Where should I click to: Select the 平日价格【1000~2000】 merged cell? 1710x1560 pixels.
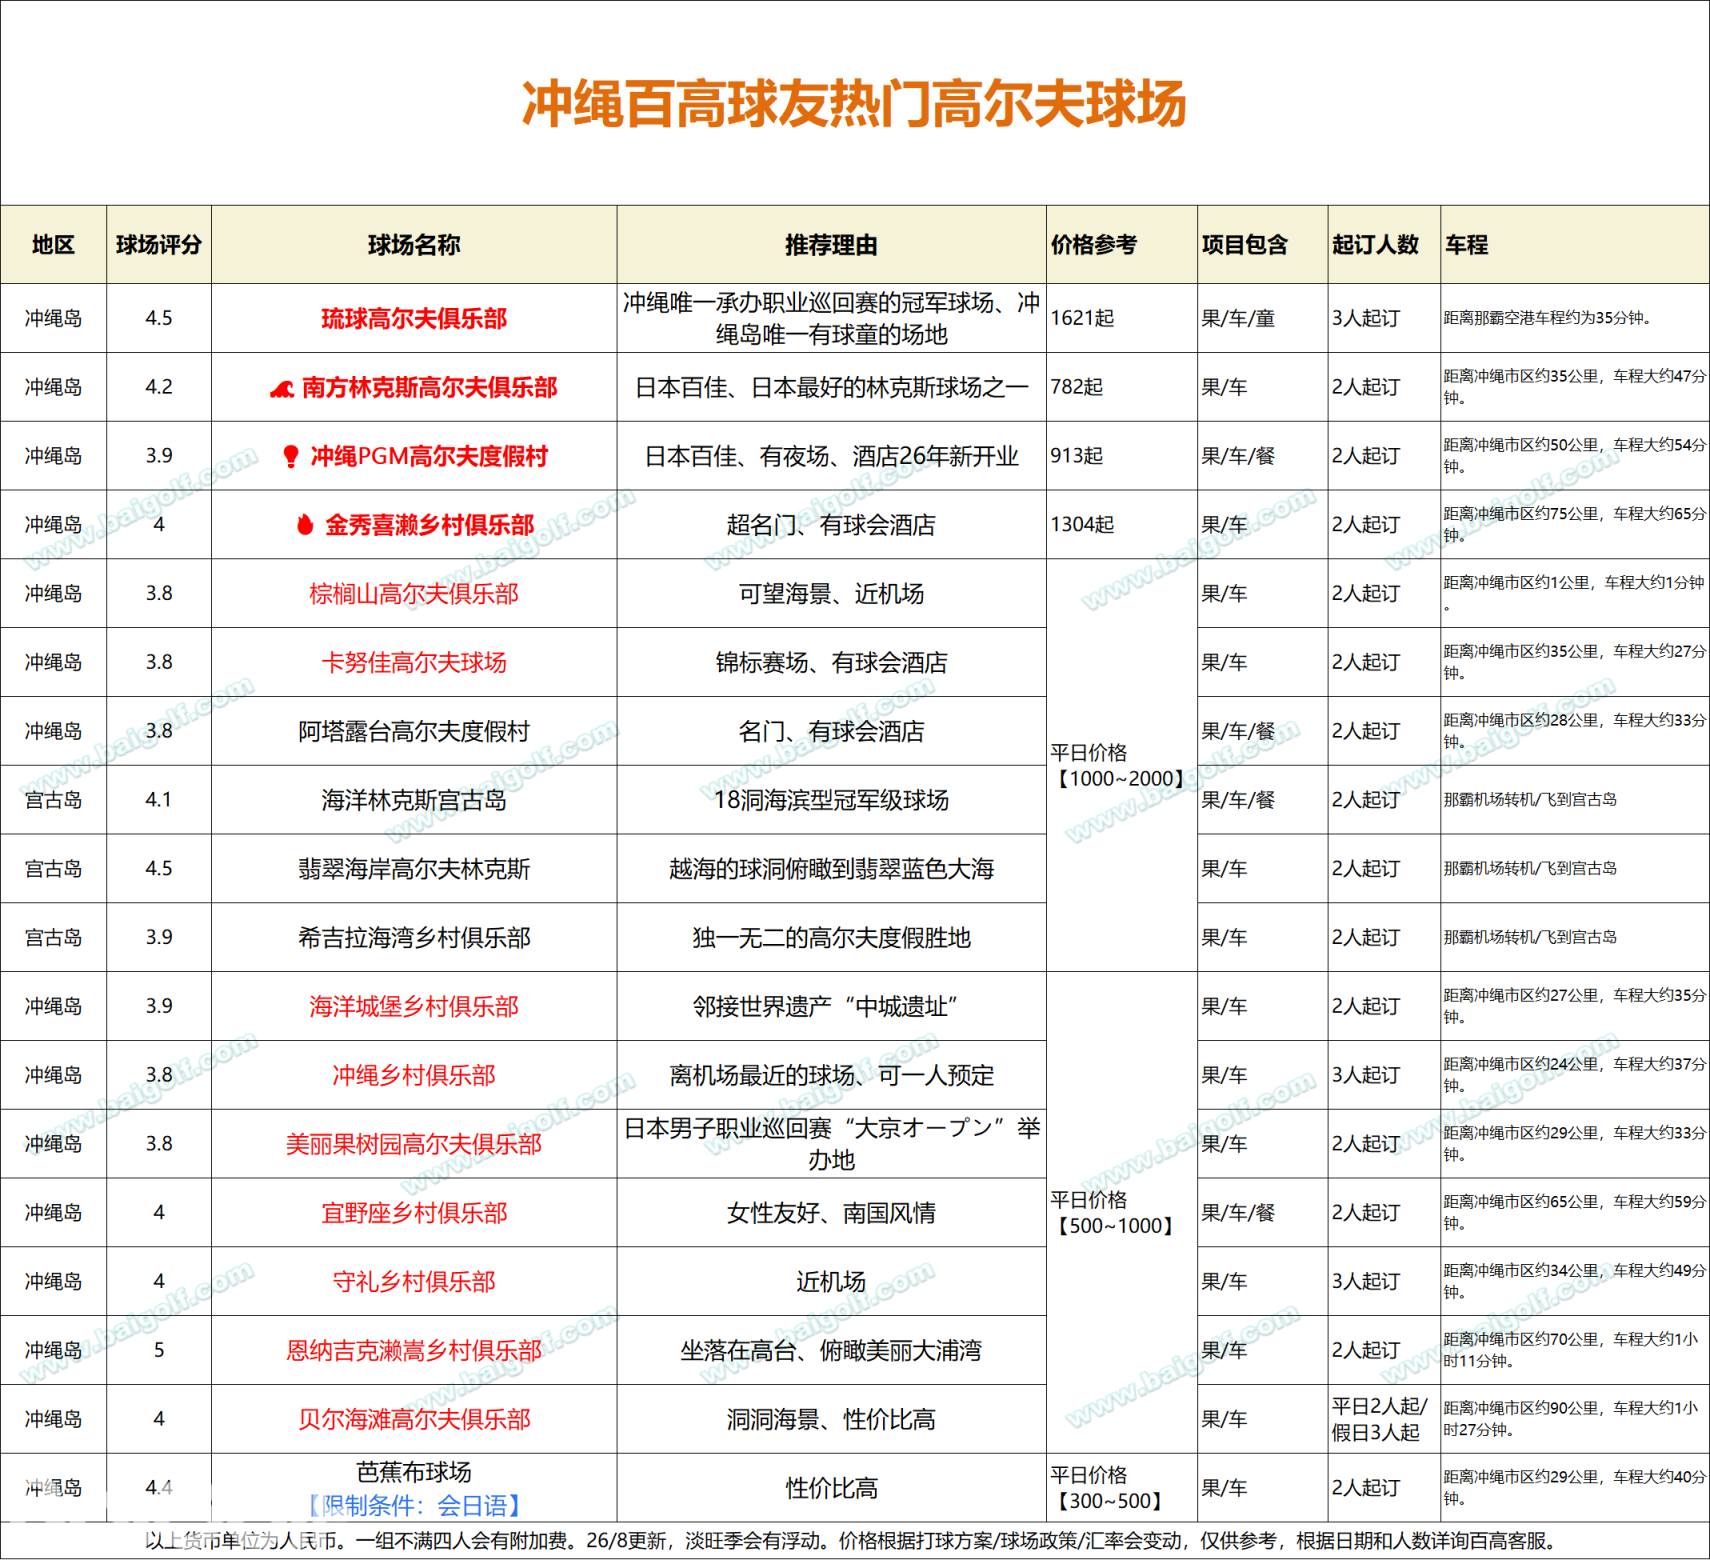1122,766
